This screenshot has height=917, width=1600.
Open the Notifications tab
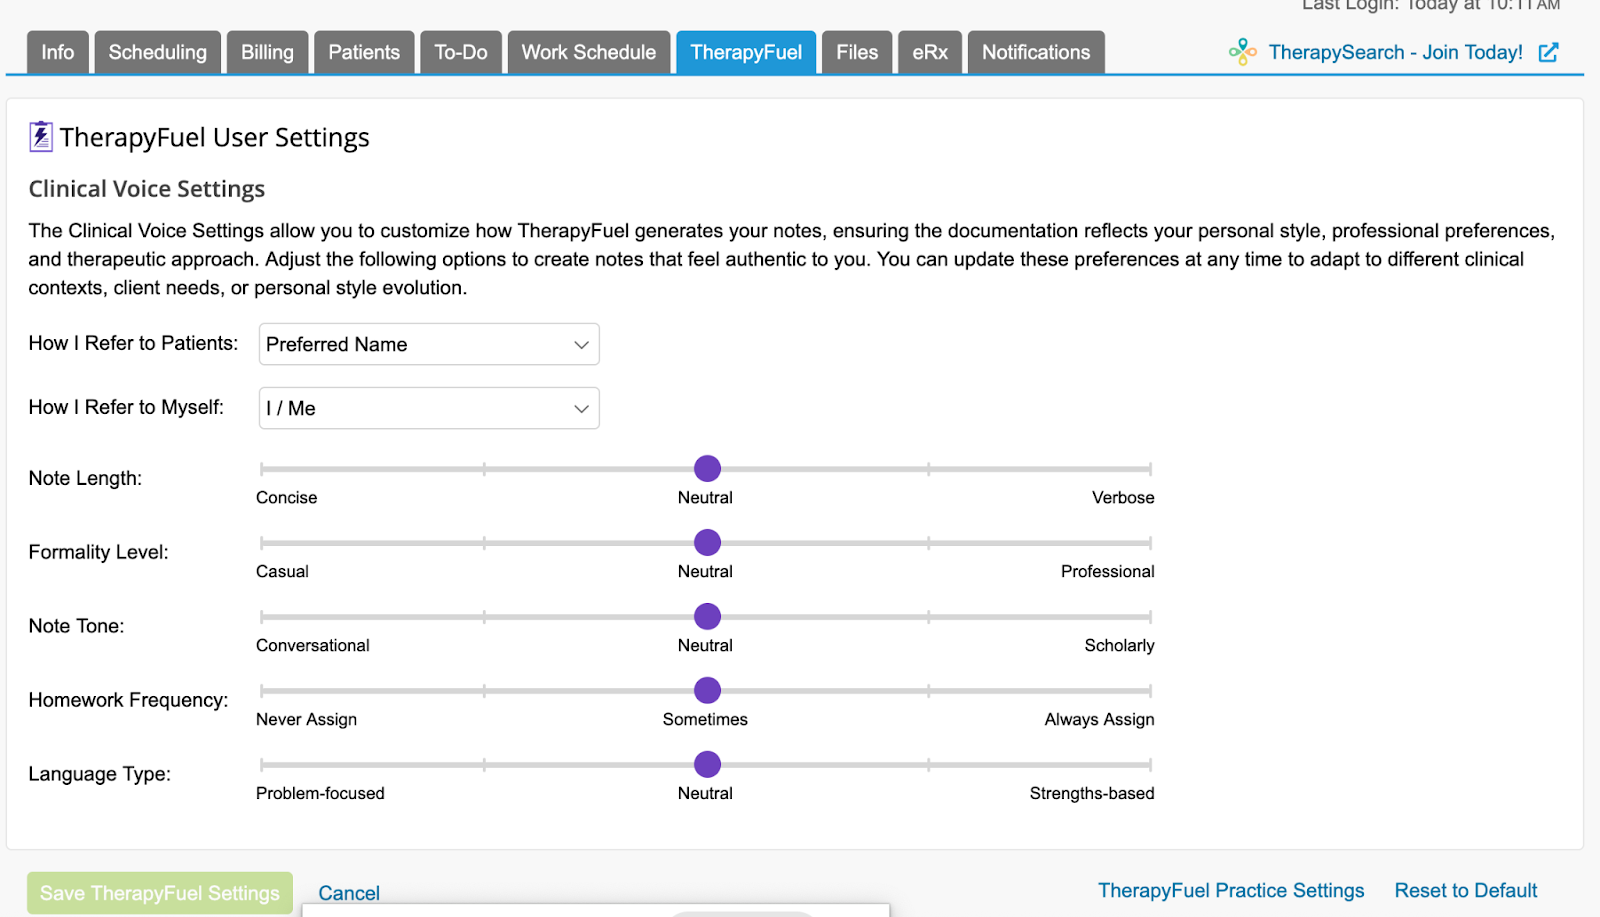(x=1035, y=52)
